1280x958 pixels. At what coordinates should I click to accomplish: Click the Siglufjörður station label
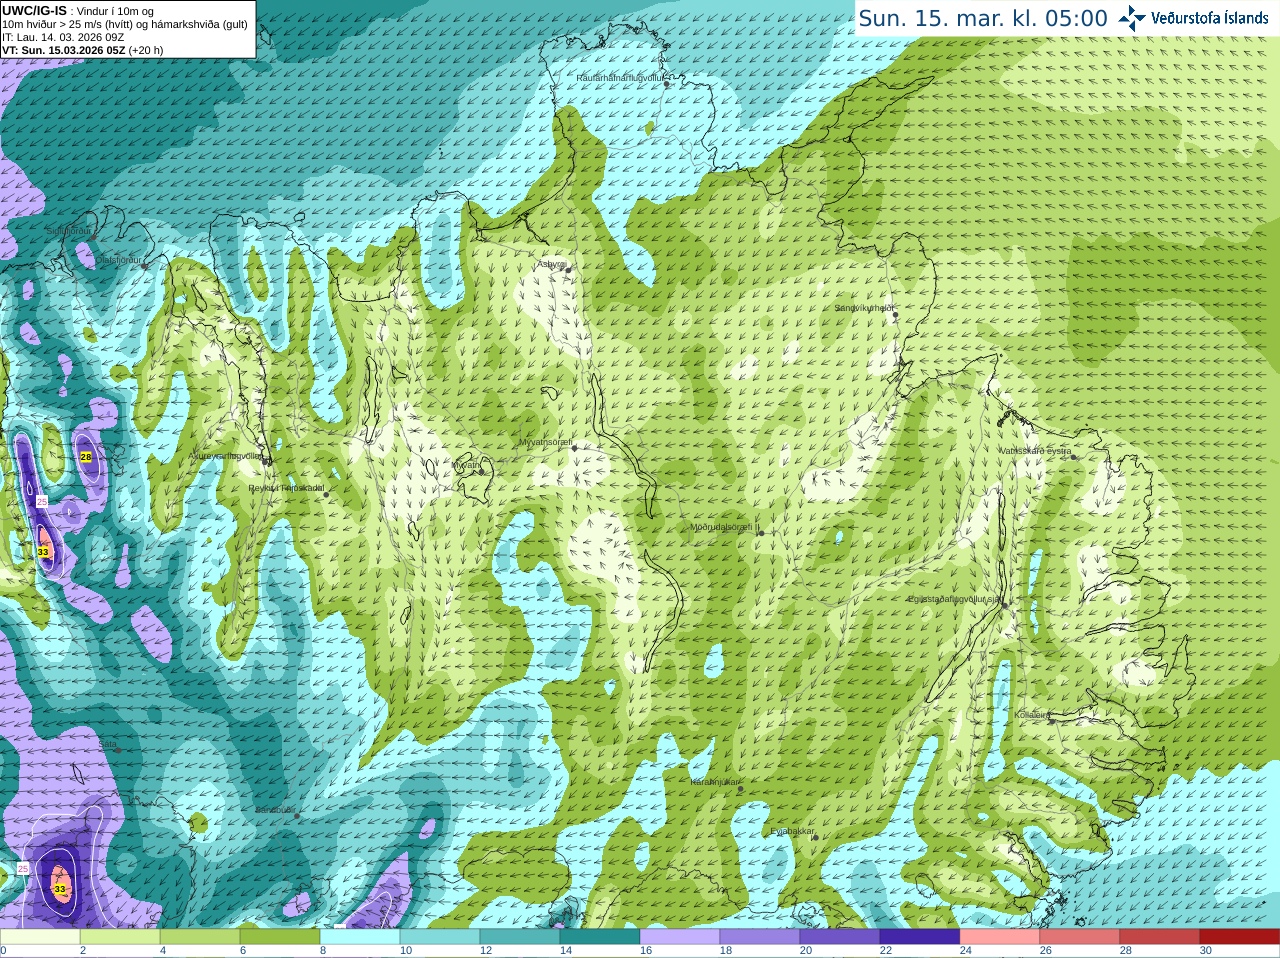68,231
